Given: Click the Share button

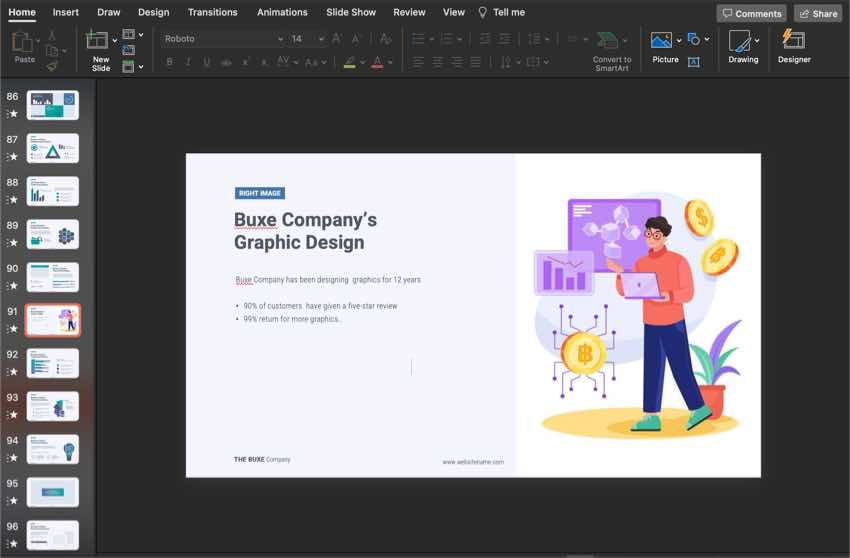Looking at the screenshot, I should pos(818,14).
